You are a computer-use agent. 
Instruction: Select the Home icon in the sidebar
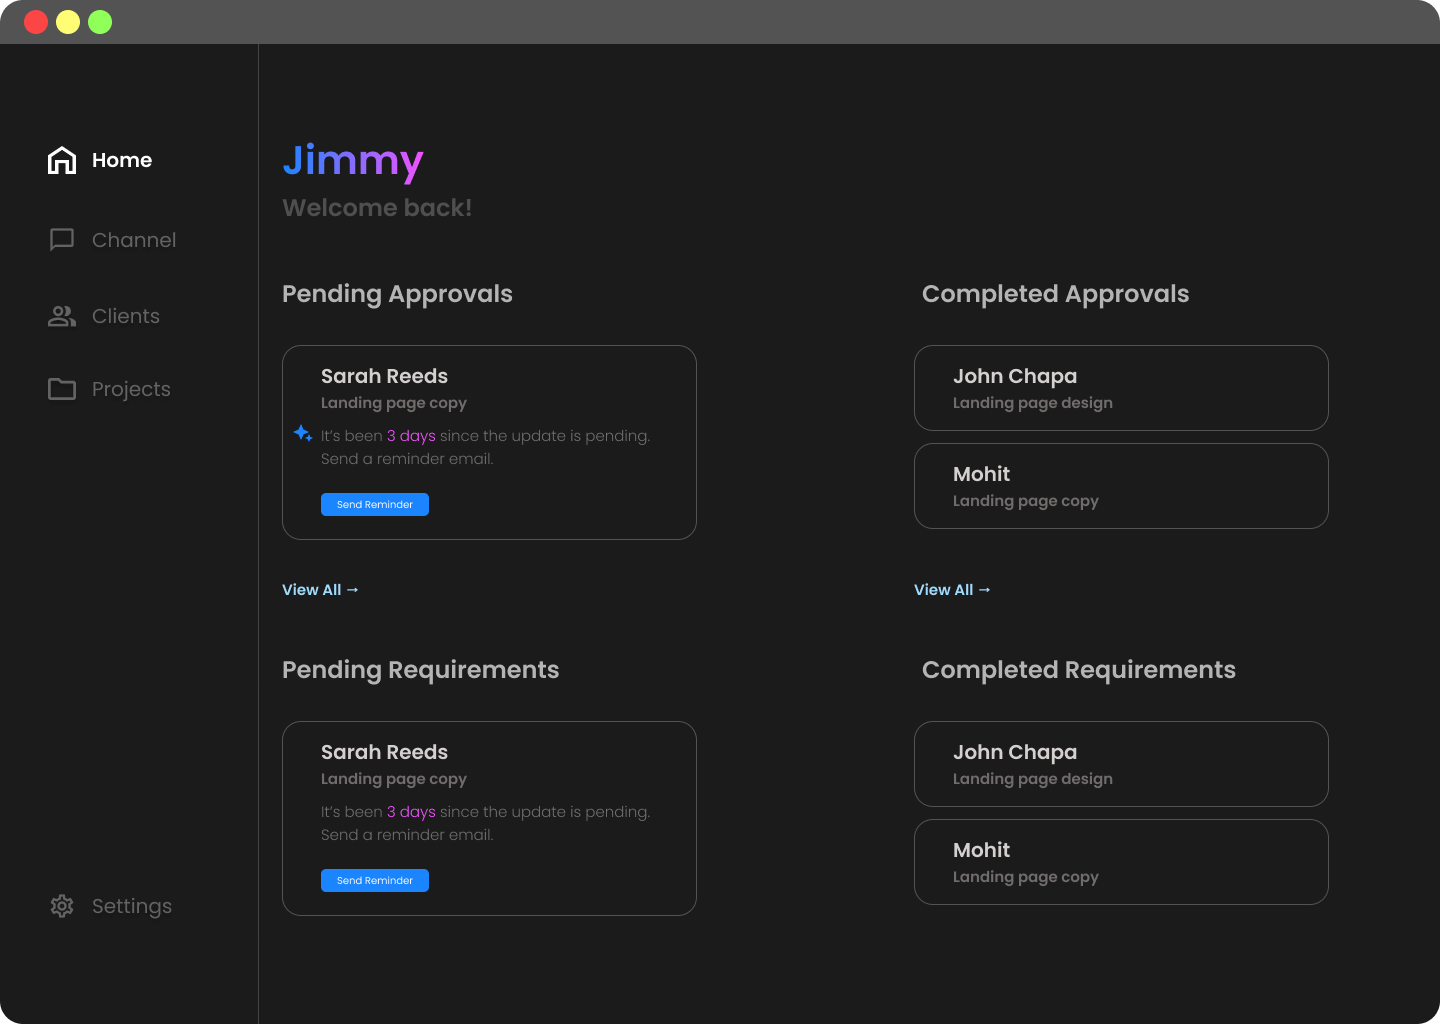tap(61, 160)
